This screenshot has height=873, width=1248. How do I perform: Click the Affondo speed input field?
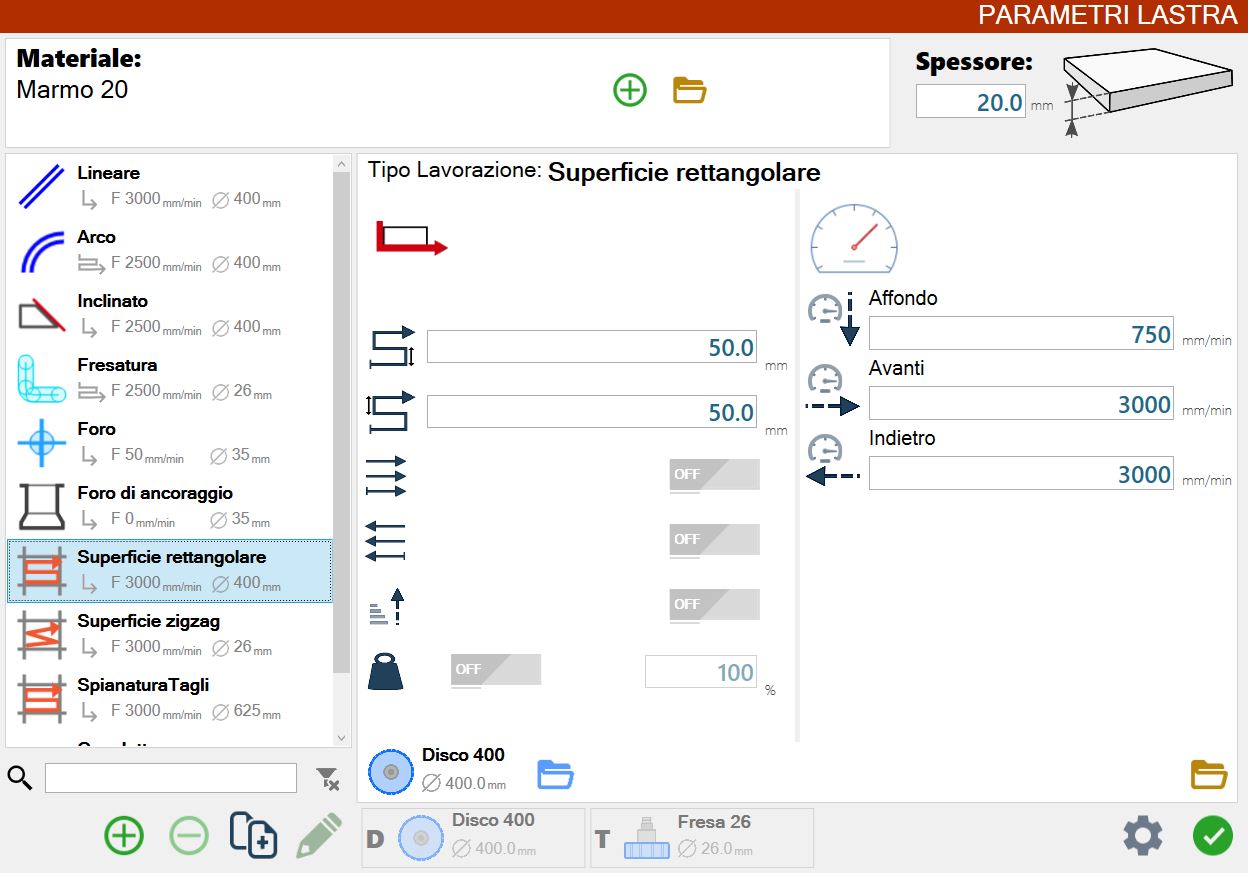click(x=1021, y=334)
